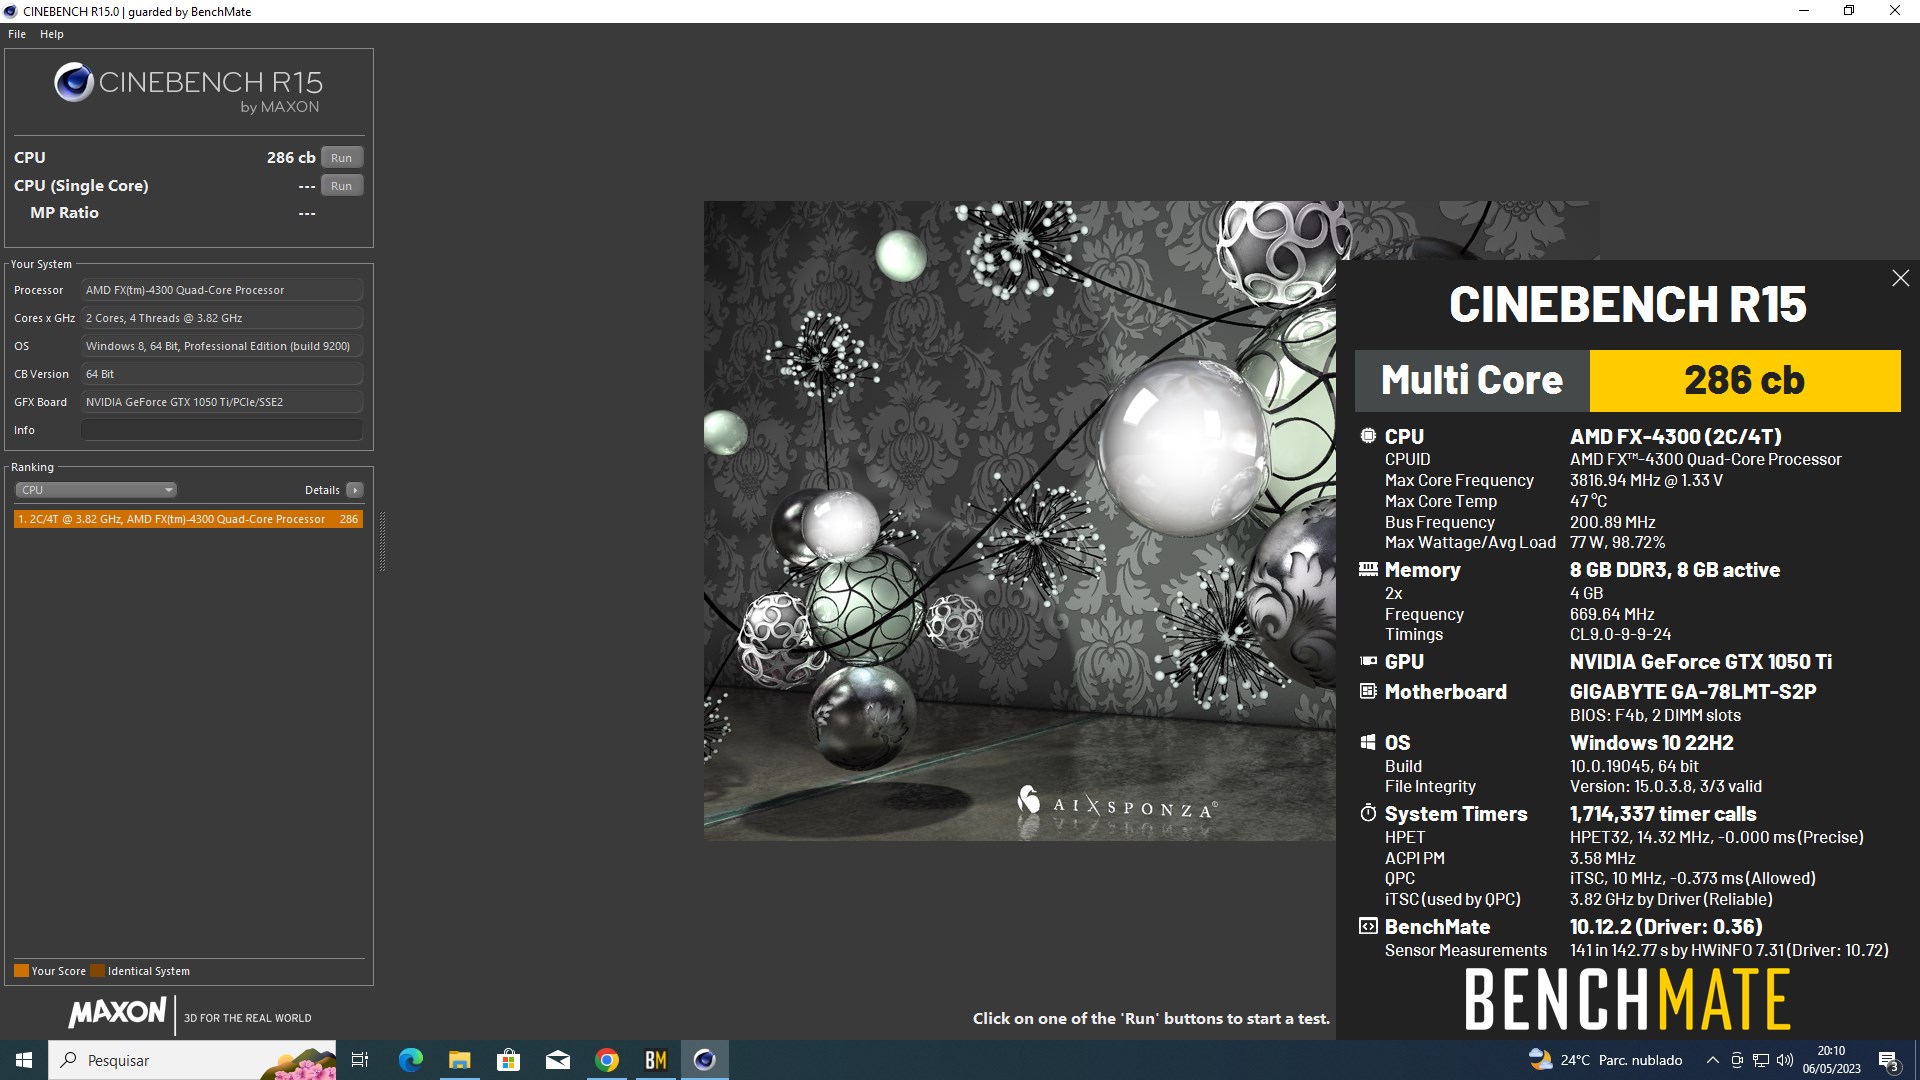This screenshot has width=1920, height=1080.
Task: Select the FX-4300 ranking entry
Action: pos(188,519)
